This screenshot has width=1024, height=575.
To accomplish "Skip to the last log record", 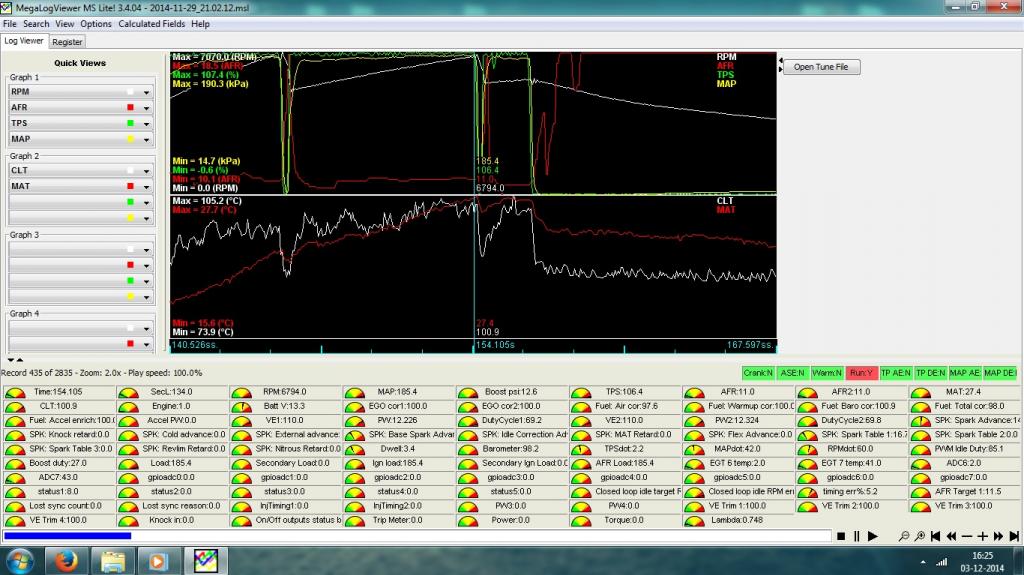I will [1014, 537].
